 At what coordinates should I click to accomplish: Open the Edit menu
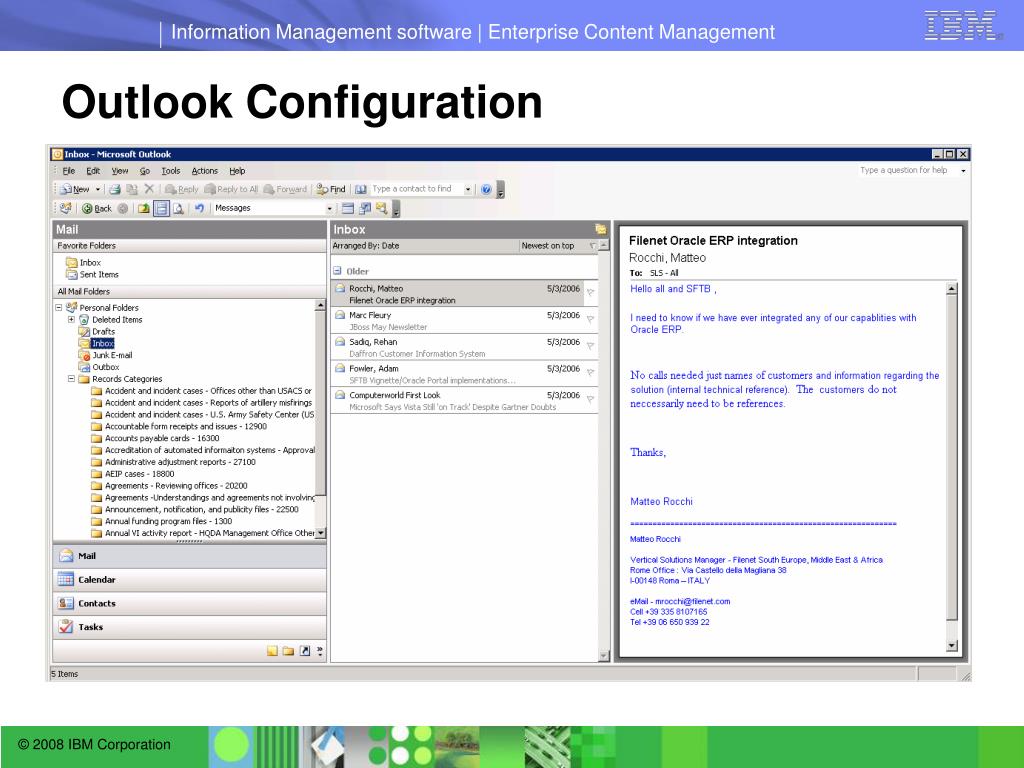point(93,171)
